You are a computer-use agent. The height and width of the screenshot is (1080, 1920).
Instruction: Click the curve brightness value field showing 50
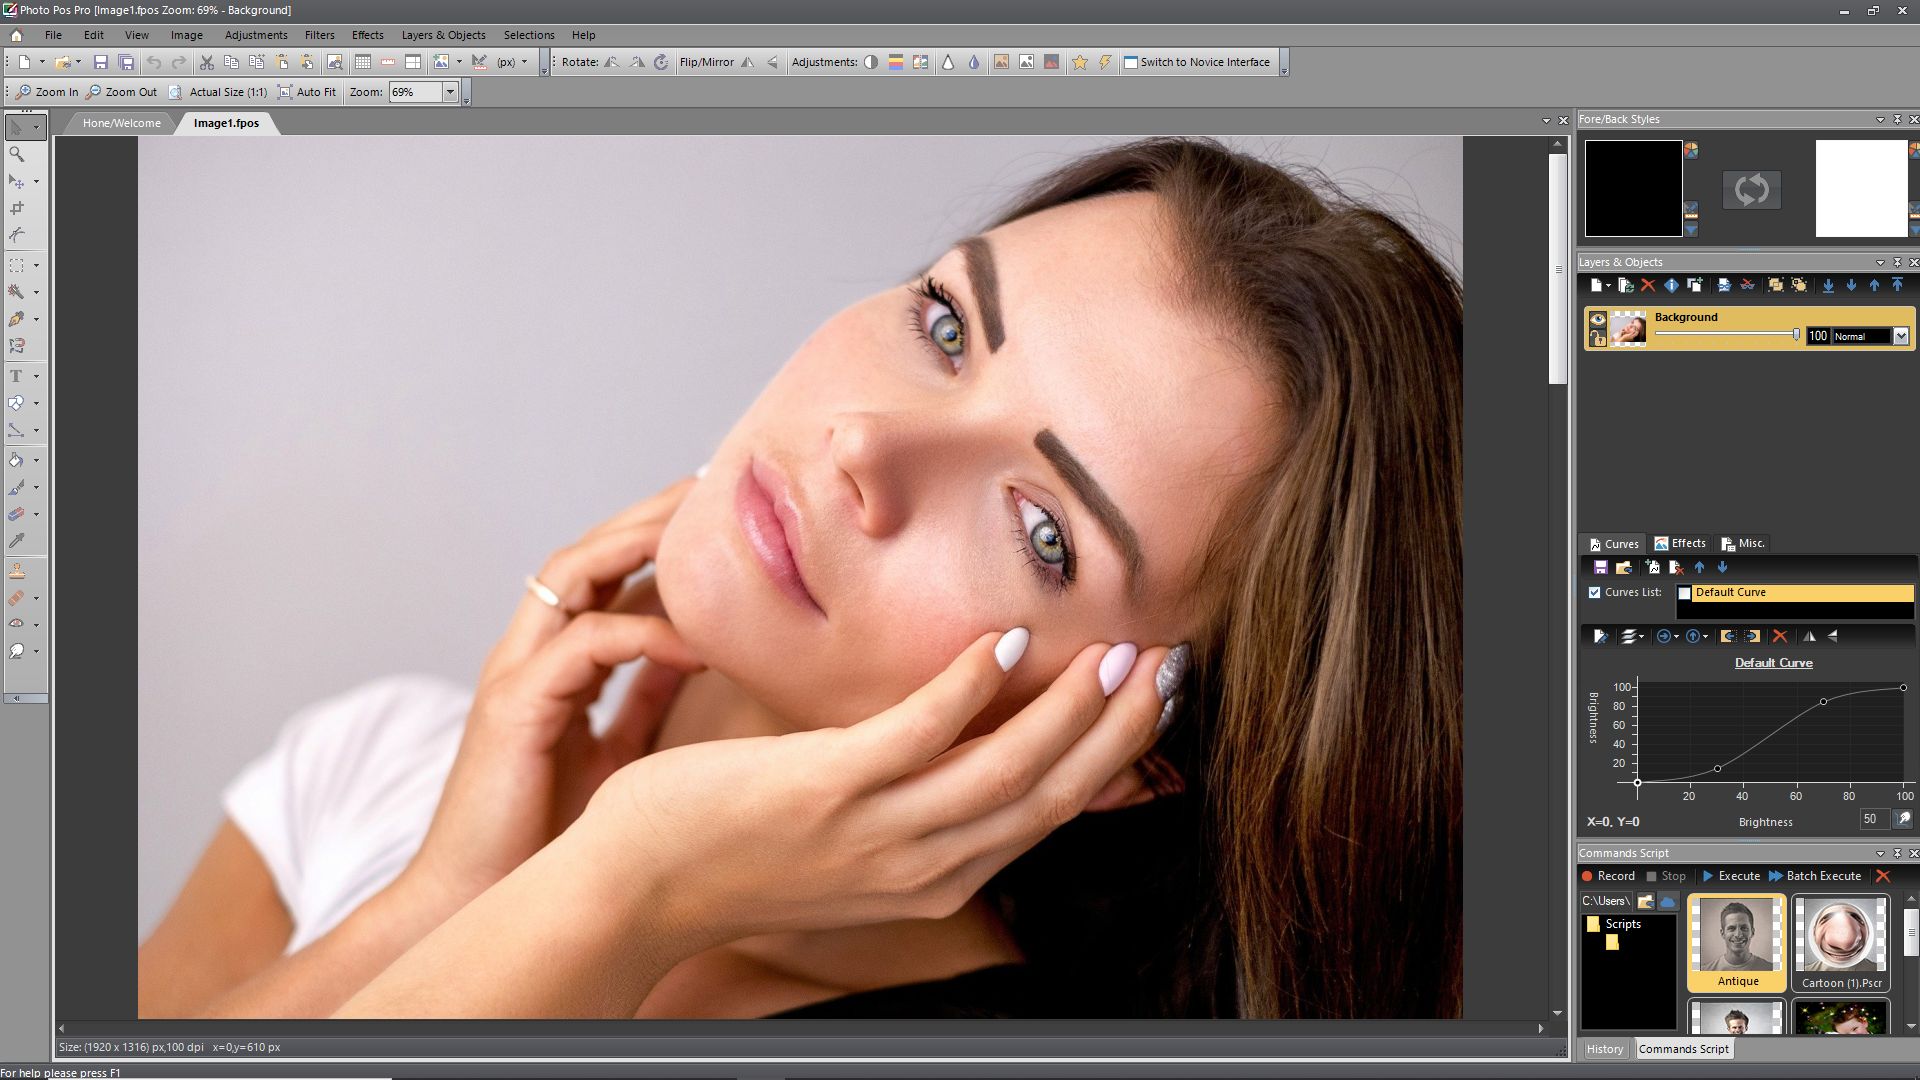click(1874, 819)
